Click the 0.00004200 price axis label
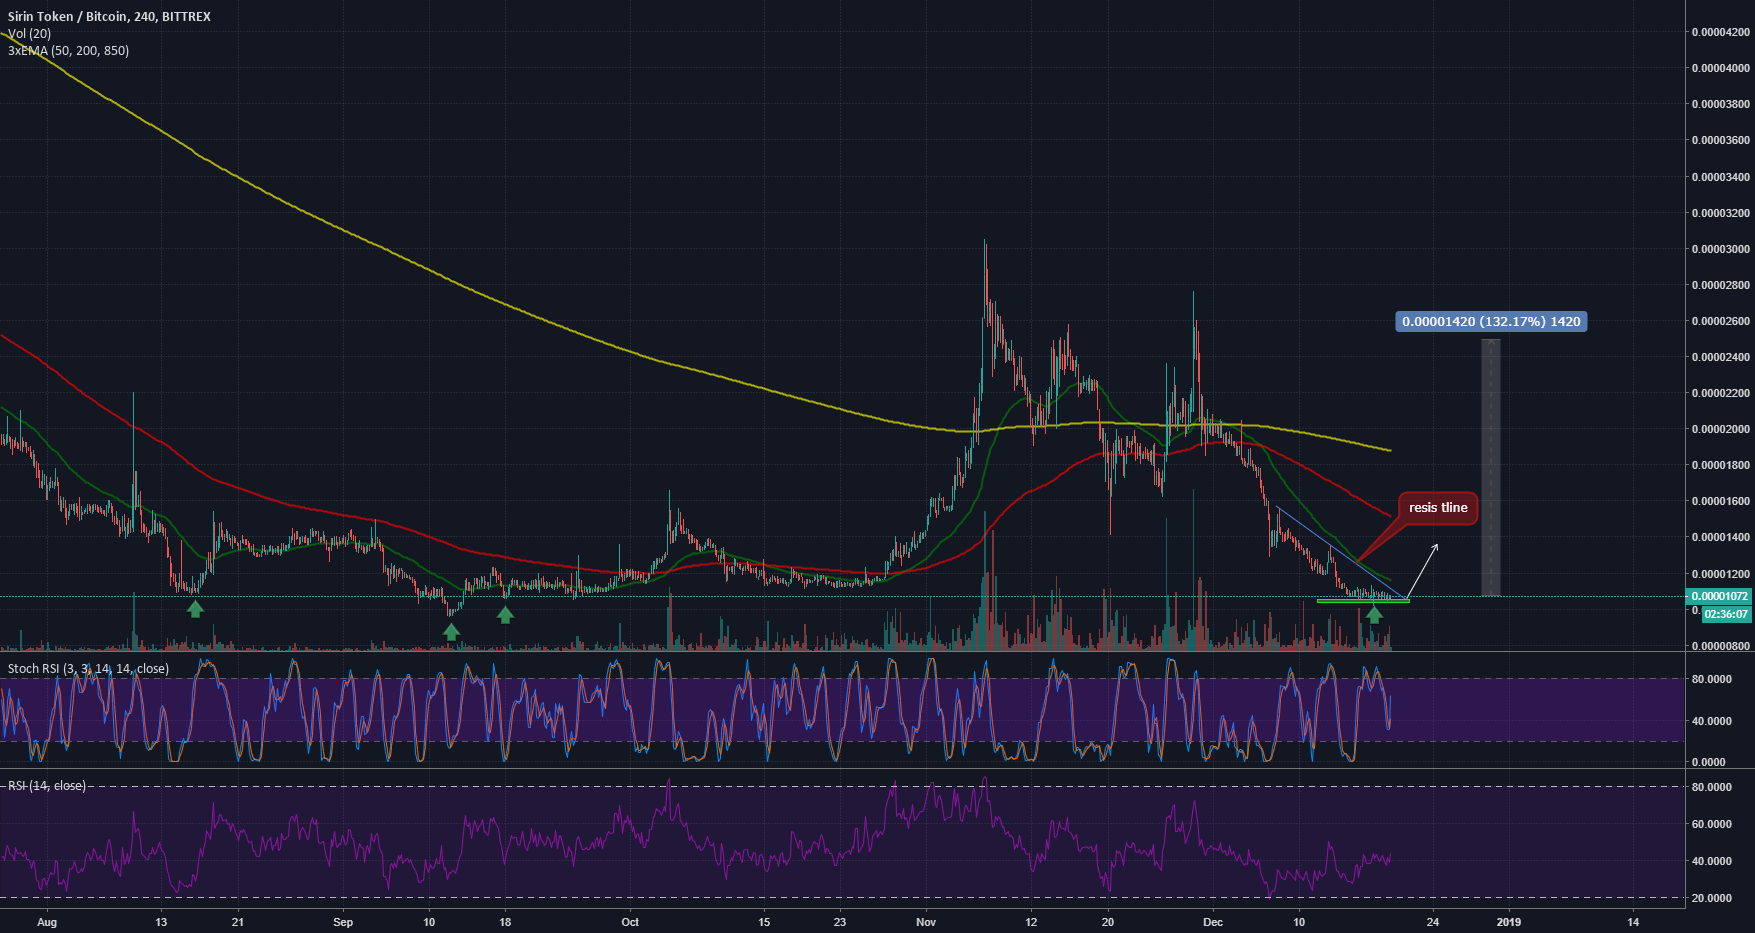Image resolution: width=1755 pixels, height=933 pixels. click(x=1721, y=32)
